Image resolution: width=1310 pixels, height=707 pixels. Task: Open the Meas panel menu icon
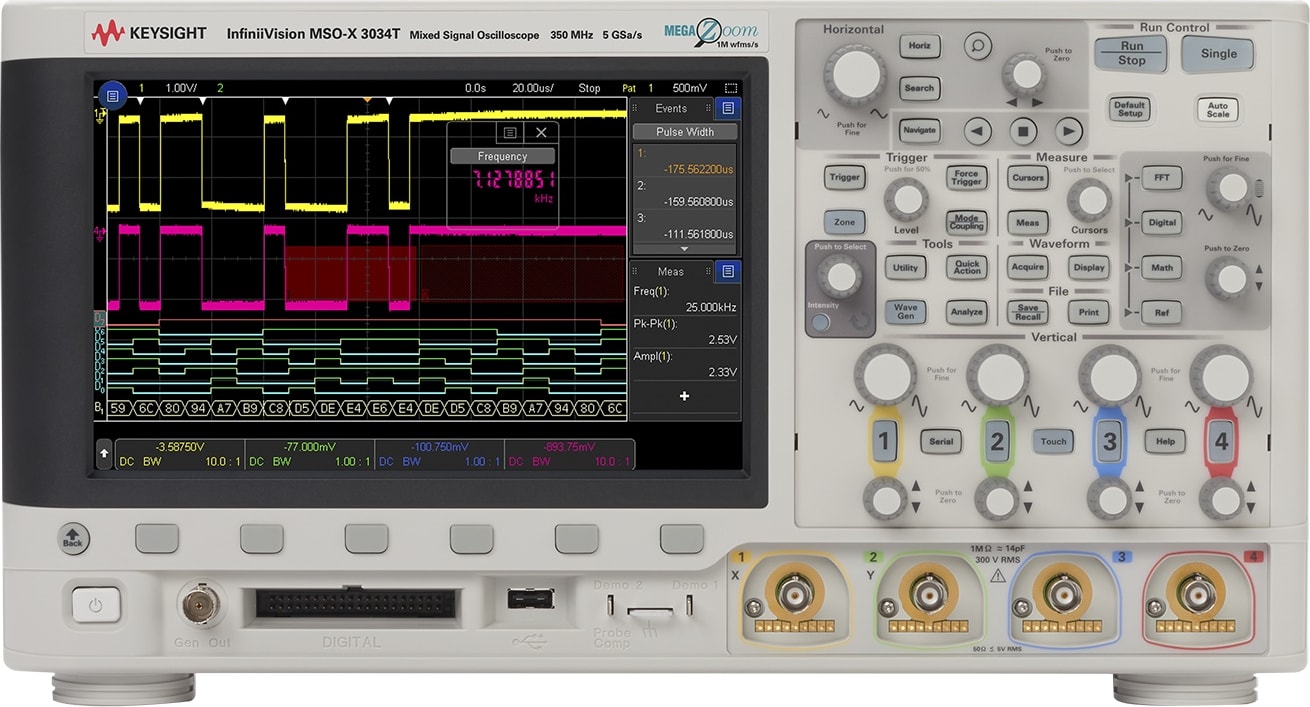728,271
